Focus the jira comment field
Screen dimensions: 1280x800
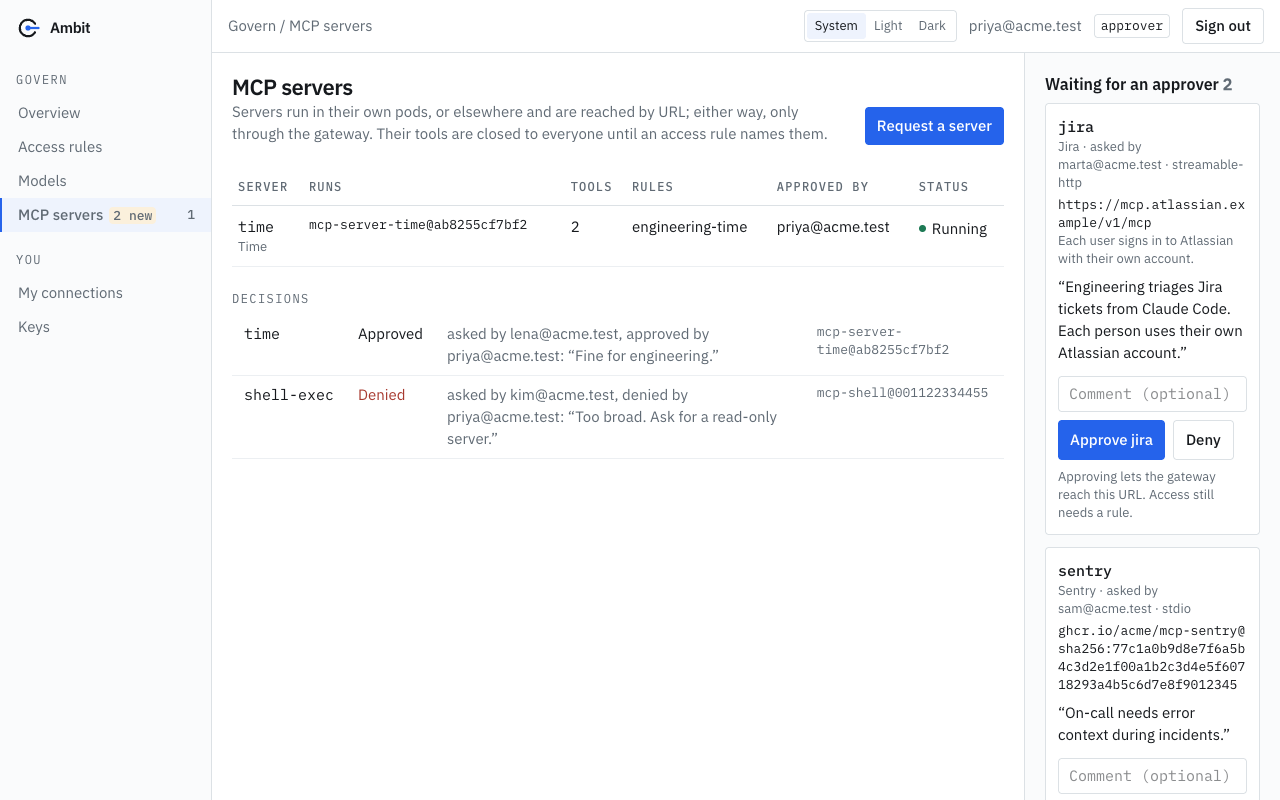coord(1152,394)
